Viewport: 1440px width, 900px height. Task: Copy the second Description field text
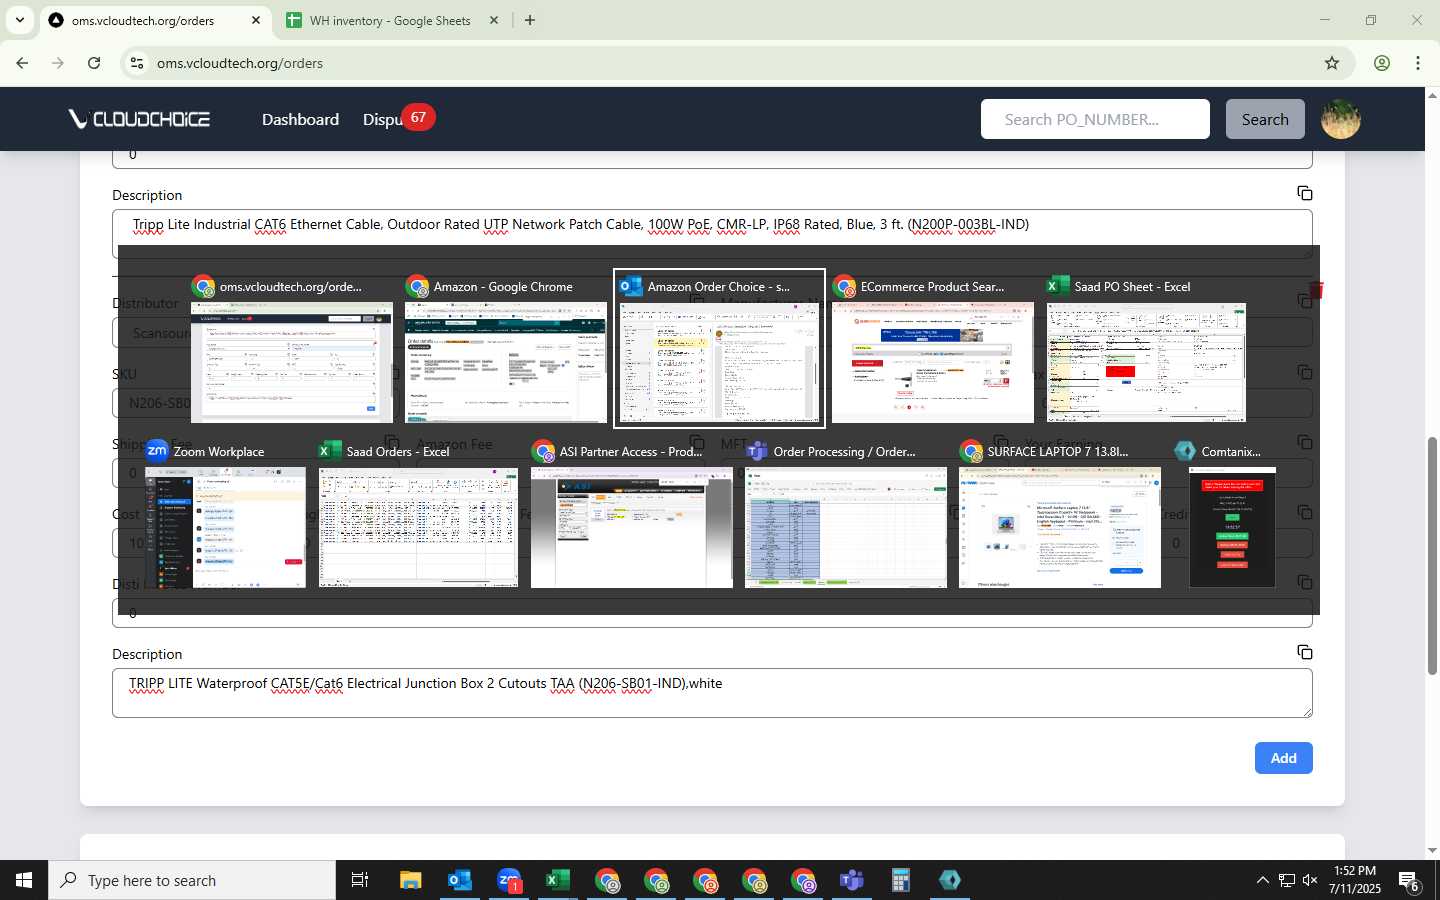click(x=1304, y=652)
